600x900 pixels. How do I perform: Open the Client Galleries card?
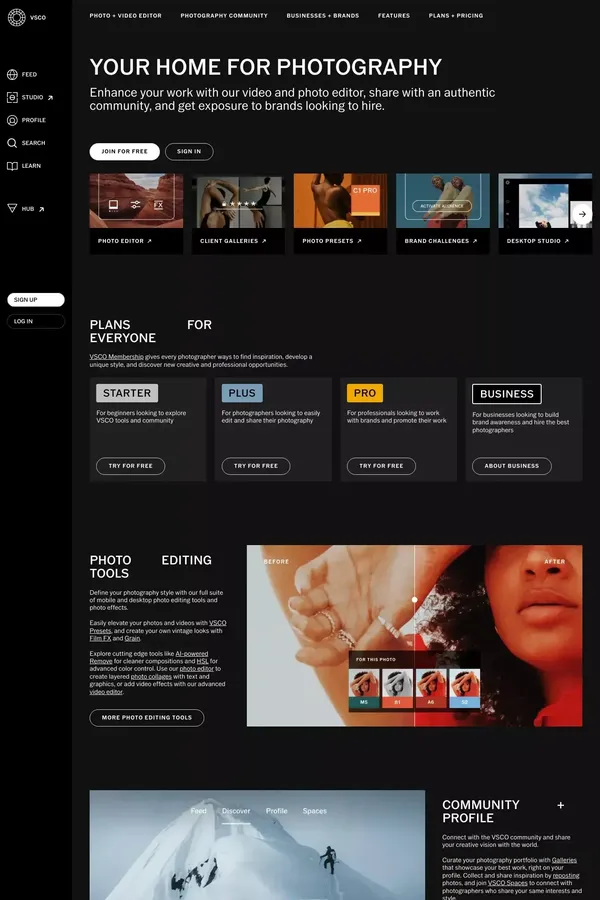pyautogui.click(x=238, y=214)
